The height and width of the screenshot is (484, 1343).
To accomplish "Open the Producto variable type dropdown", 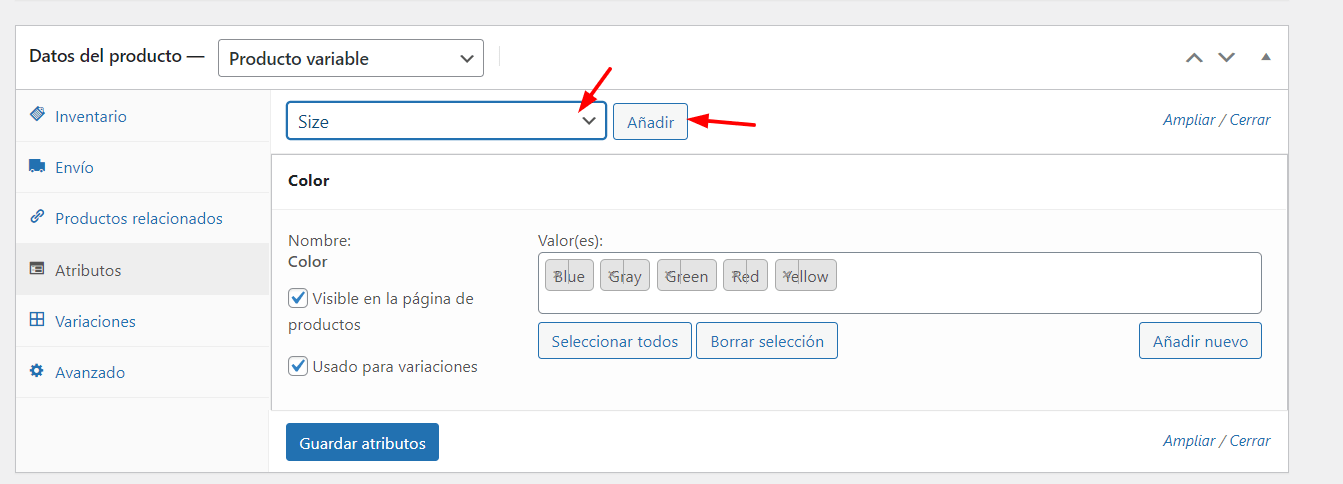I will (x=351, y=58).
